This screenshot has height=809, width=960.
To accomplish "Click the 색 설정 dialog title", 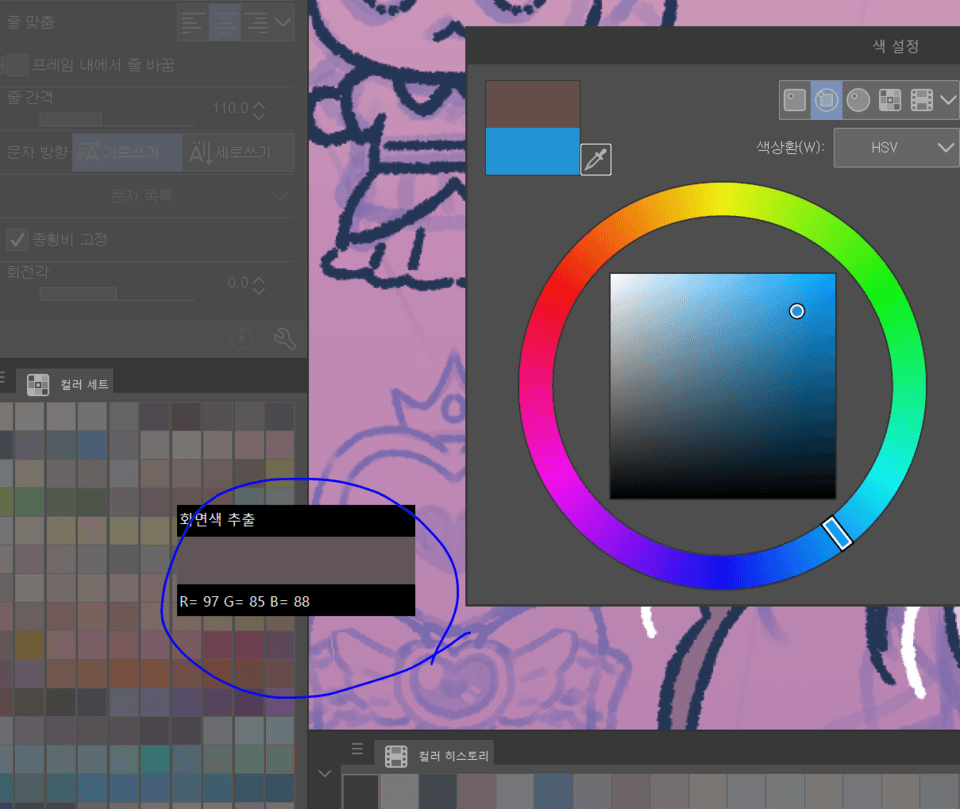I will point(895,47).
